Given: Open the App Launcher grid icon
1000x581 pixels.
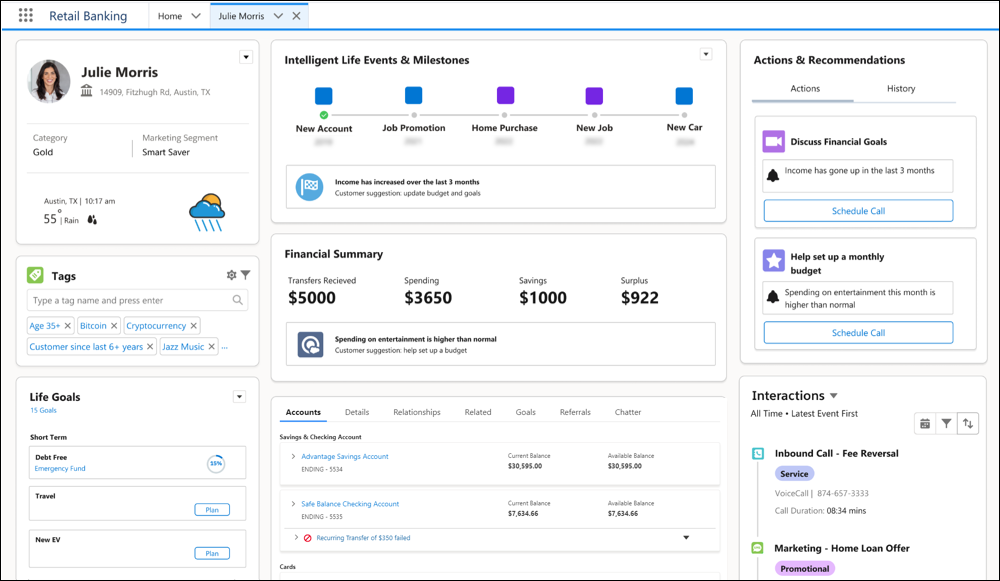Looking at the screenshot, I should tap(26, 15).
